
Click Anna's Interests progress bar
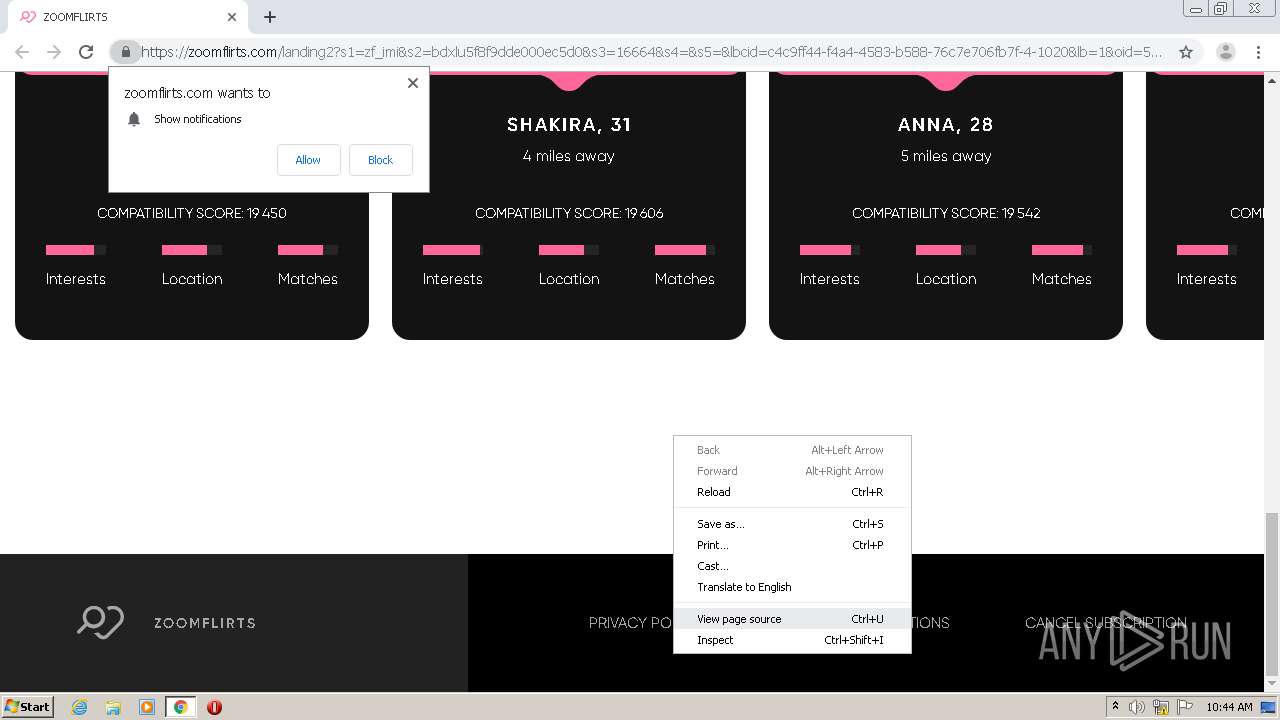(830, 250)
